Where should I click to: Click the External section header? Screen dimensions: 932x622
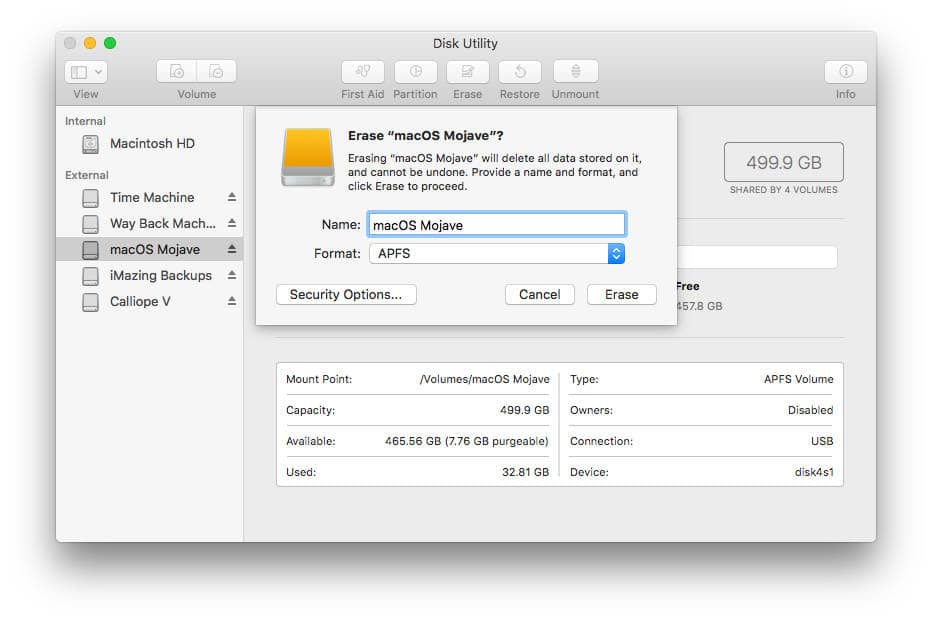87,175
